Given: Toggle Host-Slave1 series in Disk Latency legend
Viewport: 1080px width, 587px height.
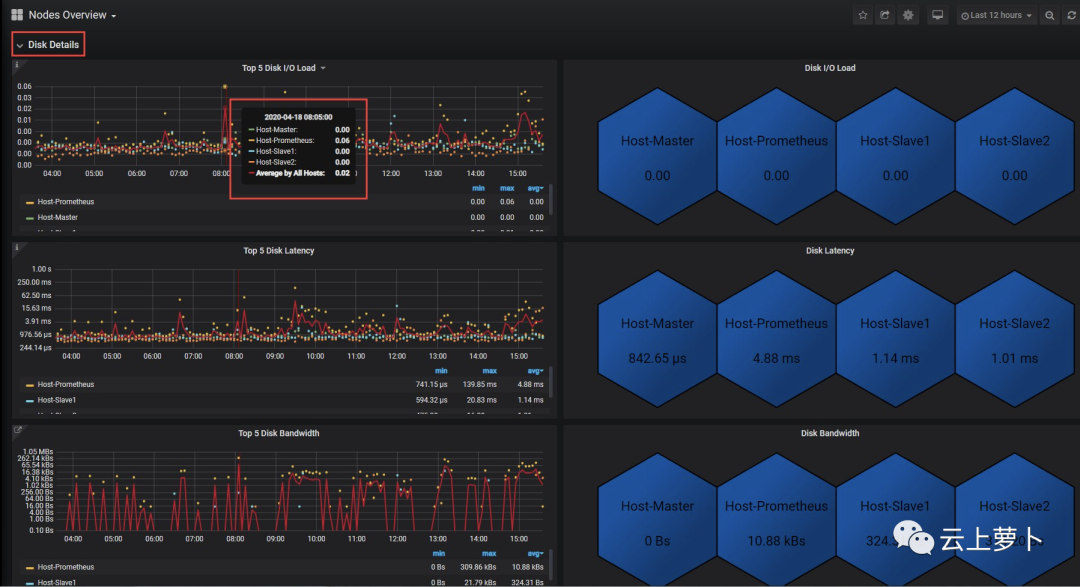Looking at the screenshot, I should point(56,400).
